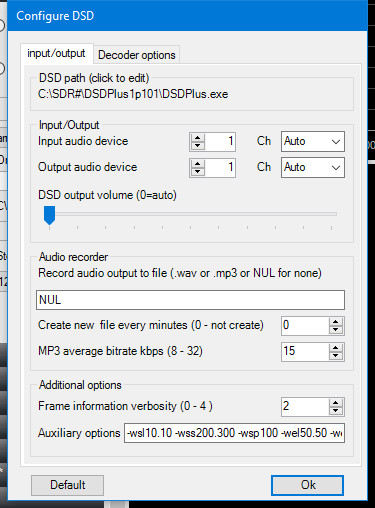This screenshot has width=375, height=508.
Task: Decrease the MP3 average bitrate value
Action: coord(336,356)
